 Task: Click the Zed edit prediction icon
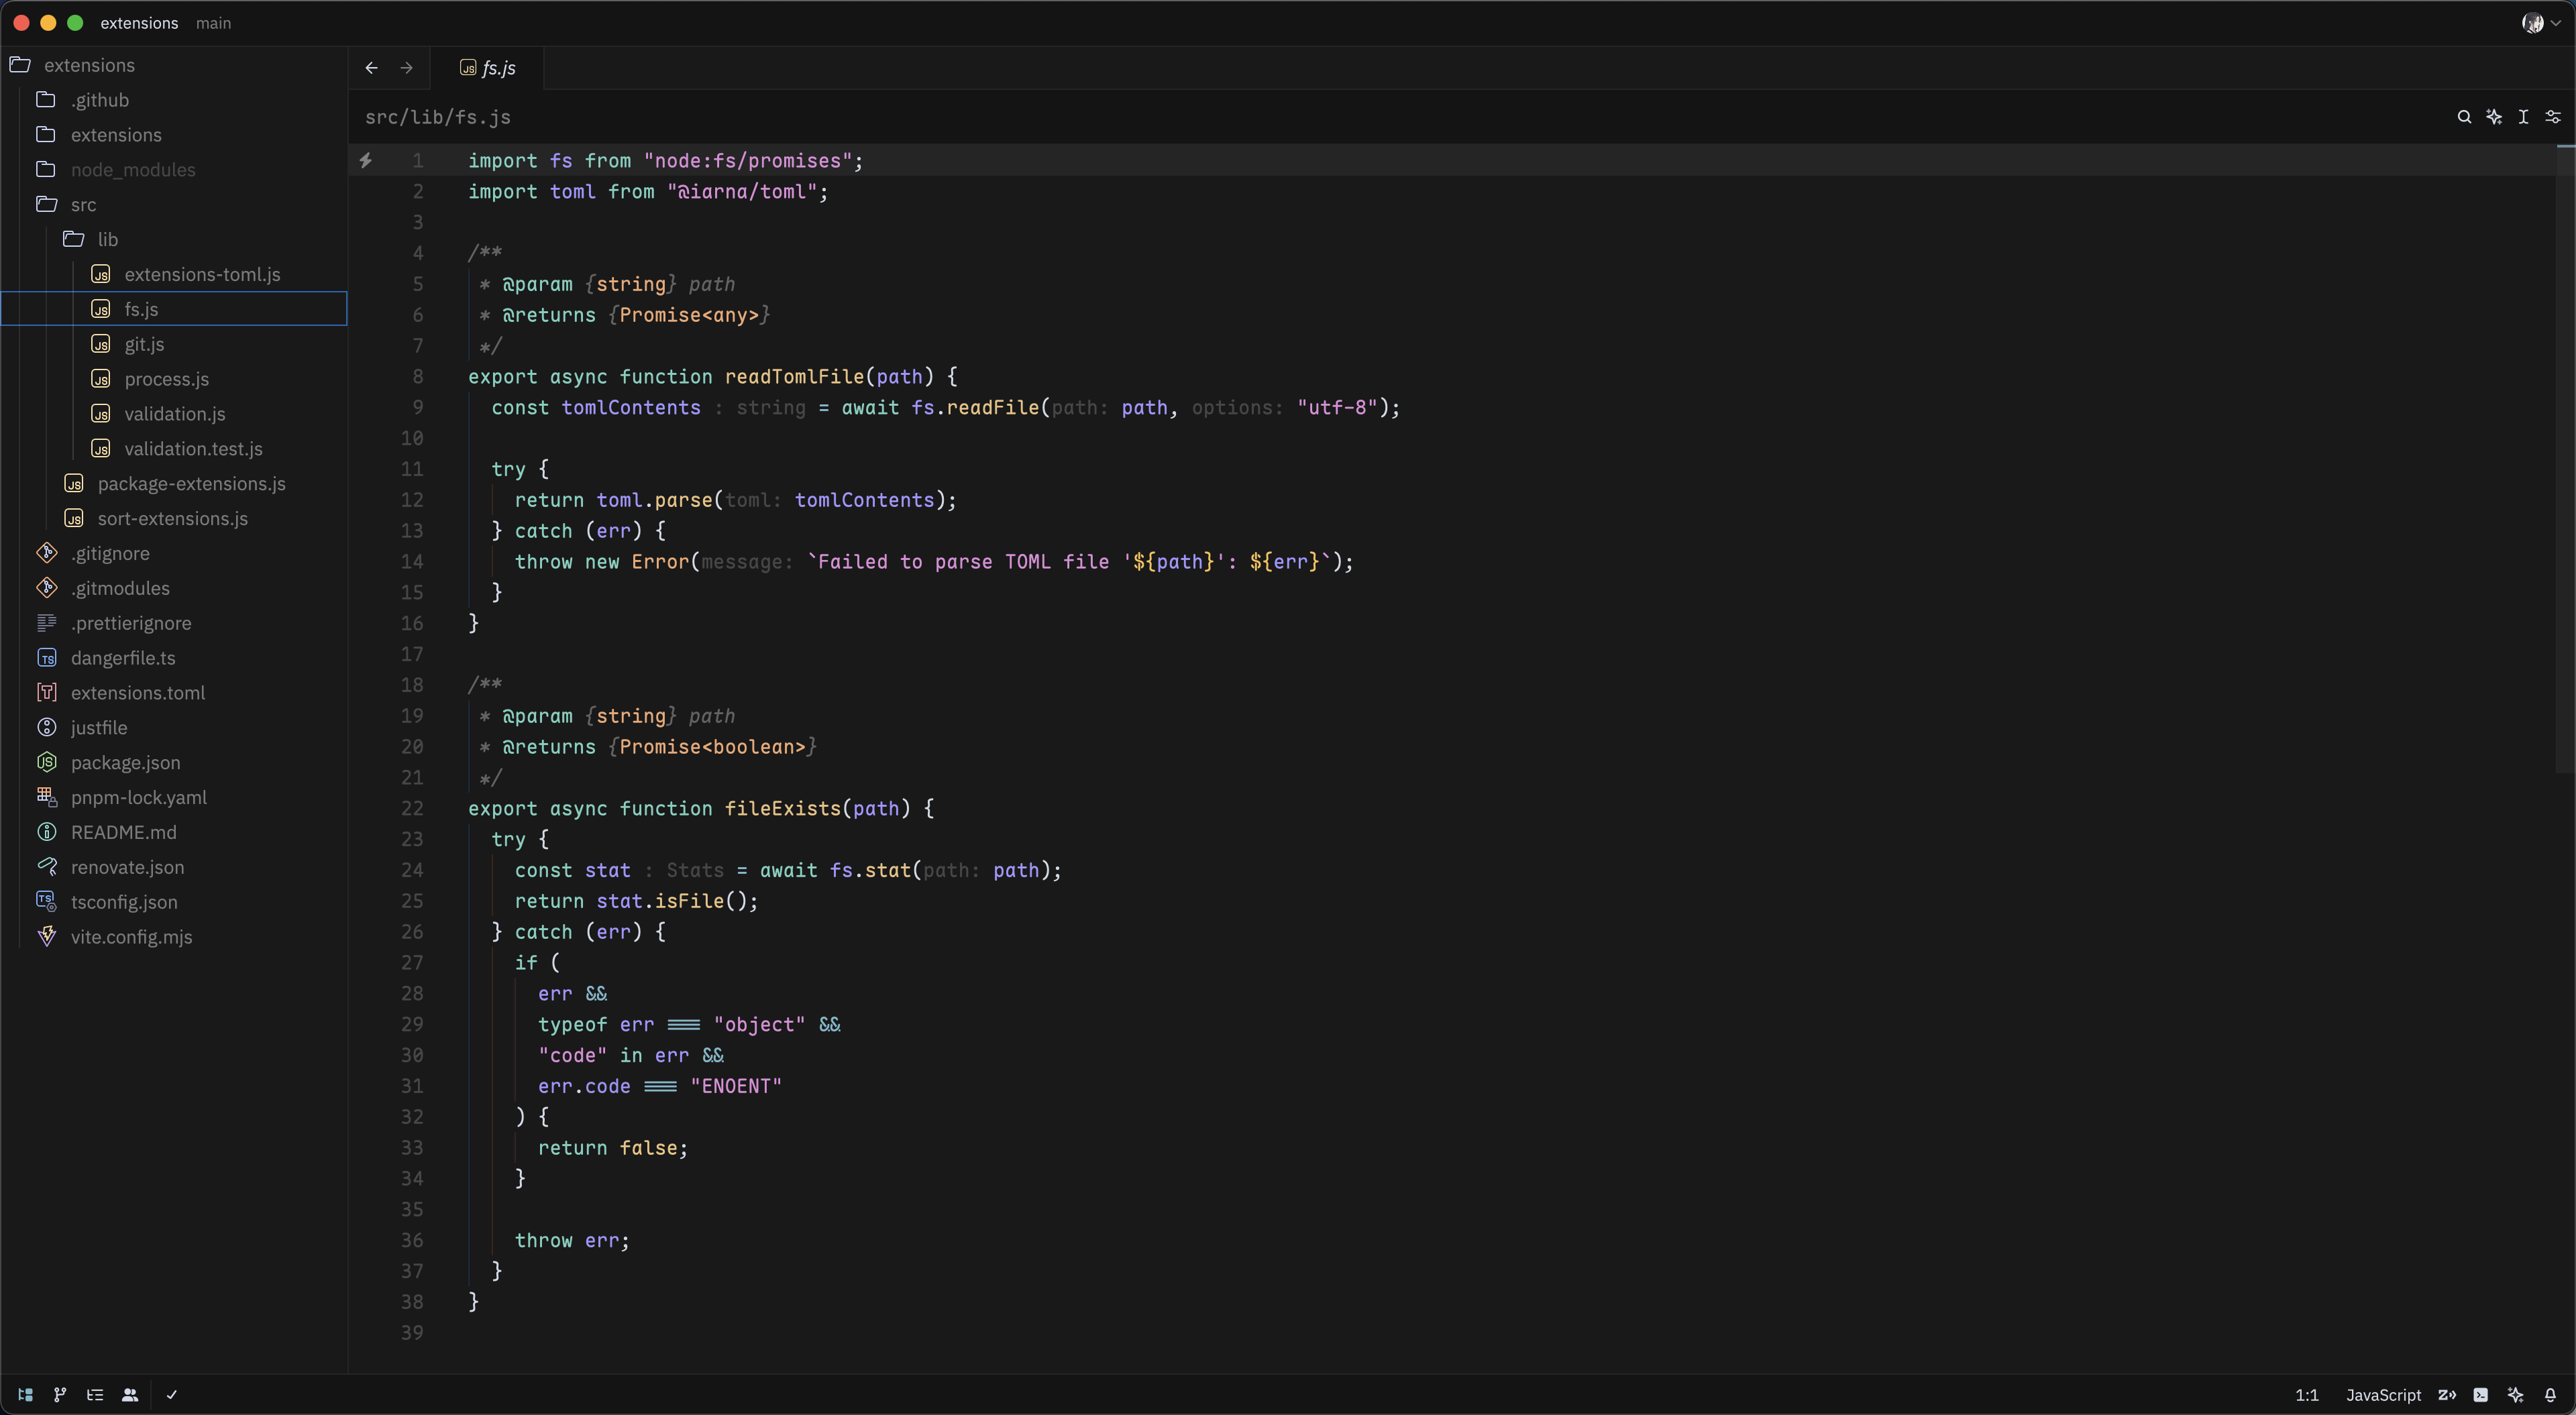(2447, 1394)
